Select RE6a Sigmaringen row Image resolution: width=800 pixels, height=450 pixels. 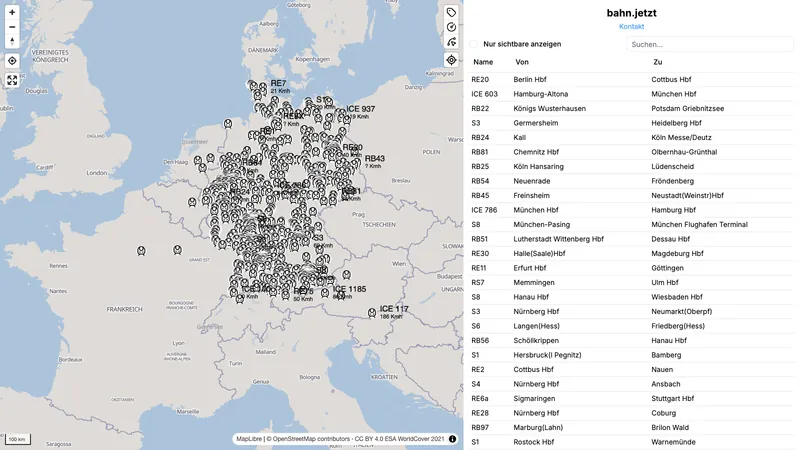631,398
